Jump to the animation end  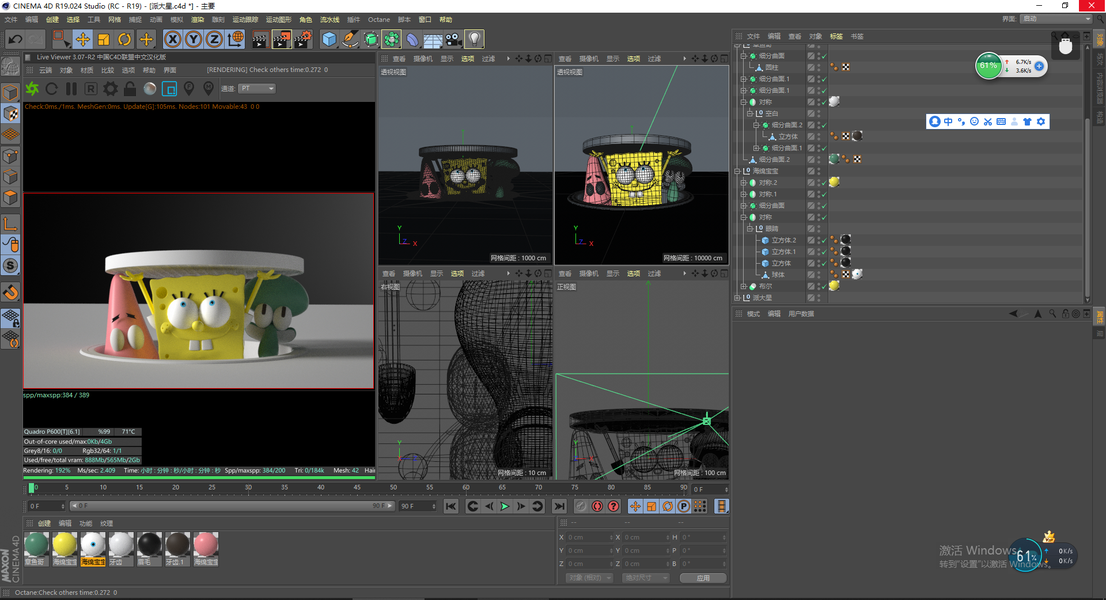[559, 506]
